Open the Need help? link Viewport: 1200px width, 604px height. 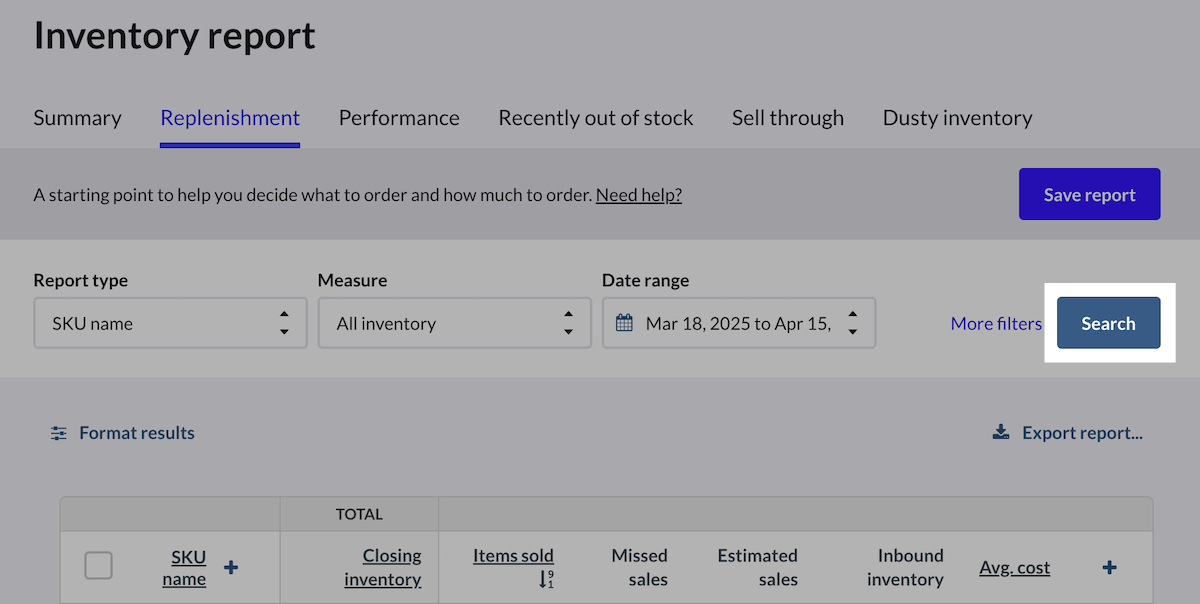tap(638, 195)
